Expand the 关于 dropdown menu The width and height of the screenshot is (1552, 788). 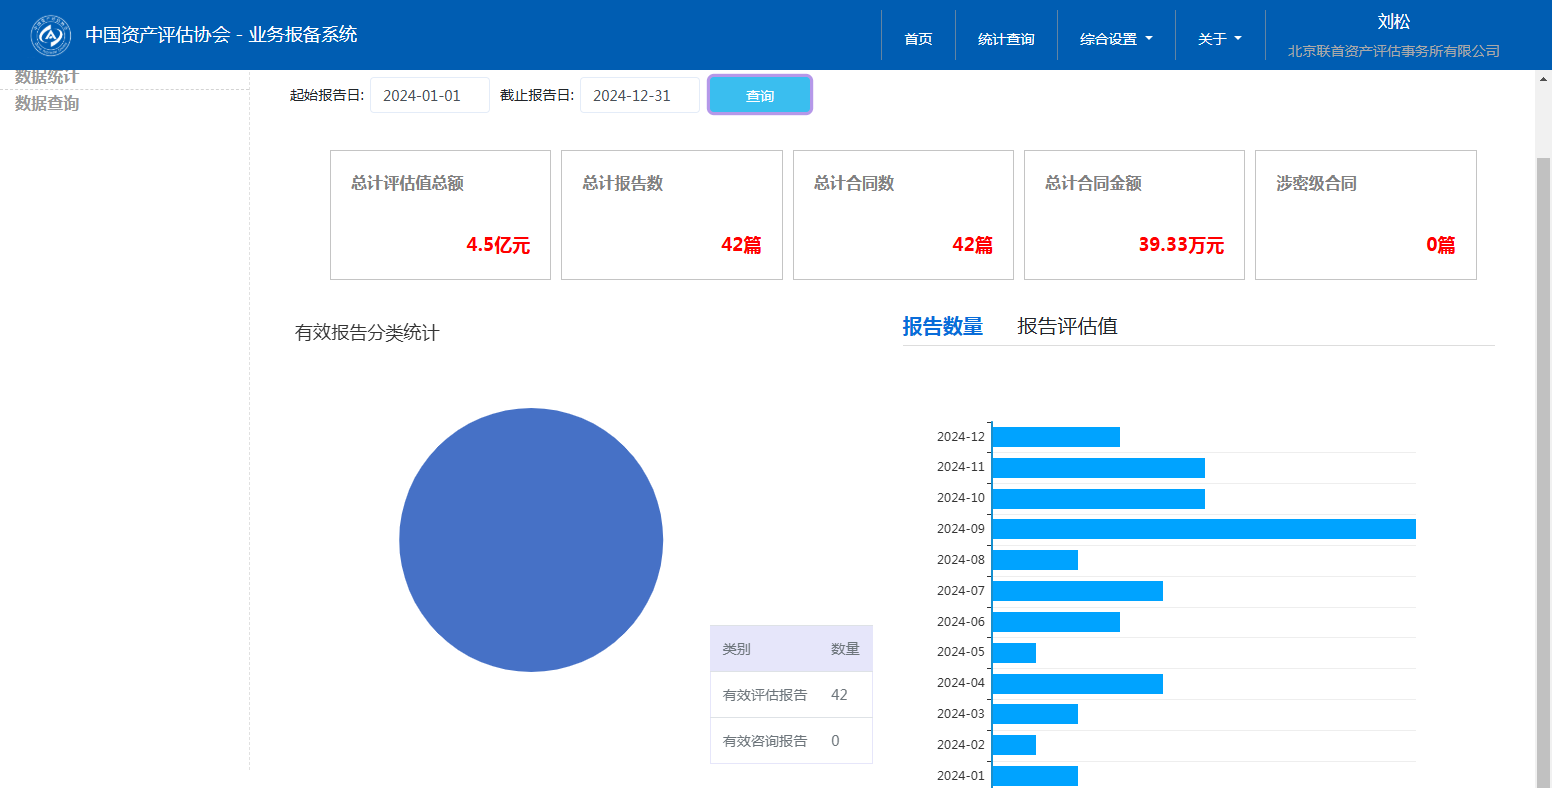coord(1219,39)
